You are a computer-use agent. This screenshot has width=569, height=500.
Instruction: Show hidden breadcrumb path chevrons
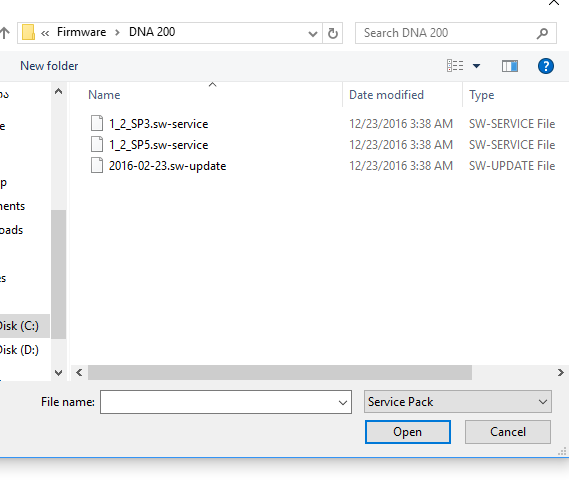click(45, 33)
